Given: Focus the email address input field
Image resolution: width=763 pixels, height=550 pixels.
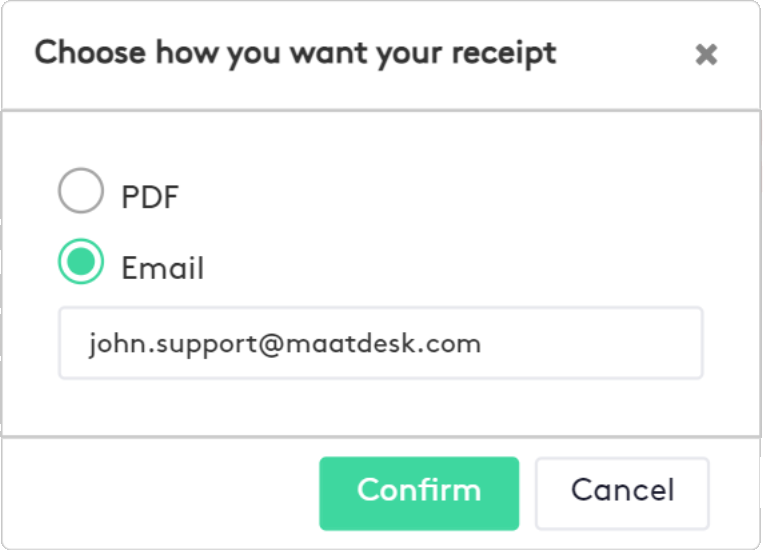Looking at the screenshot, I should 380,343.
